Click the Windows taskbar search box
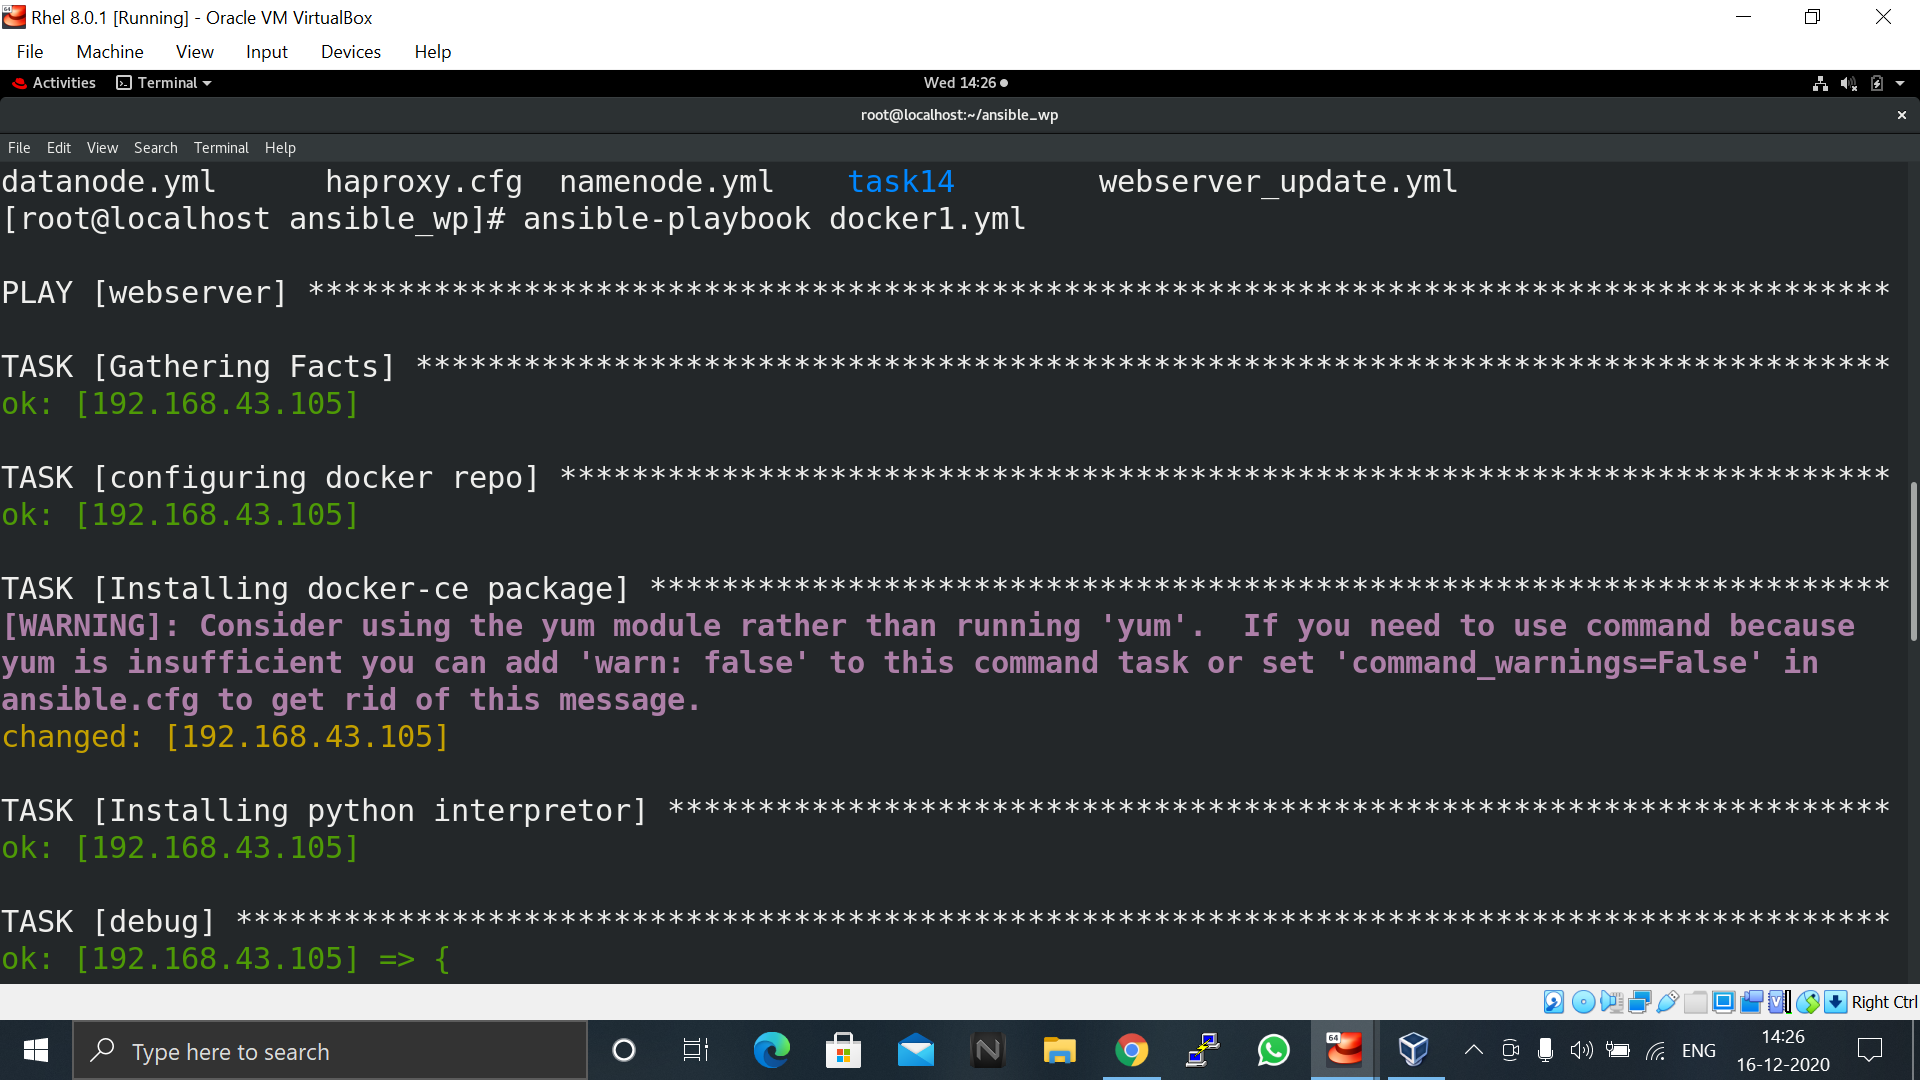The width and height of the screenshot is (1920, 1080). tap(330, 1051)
